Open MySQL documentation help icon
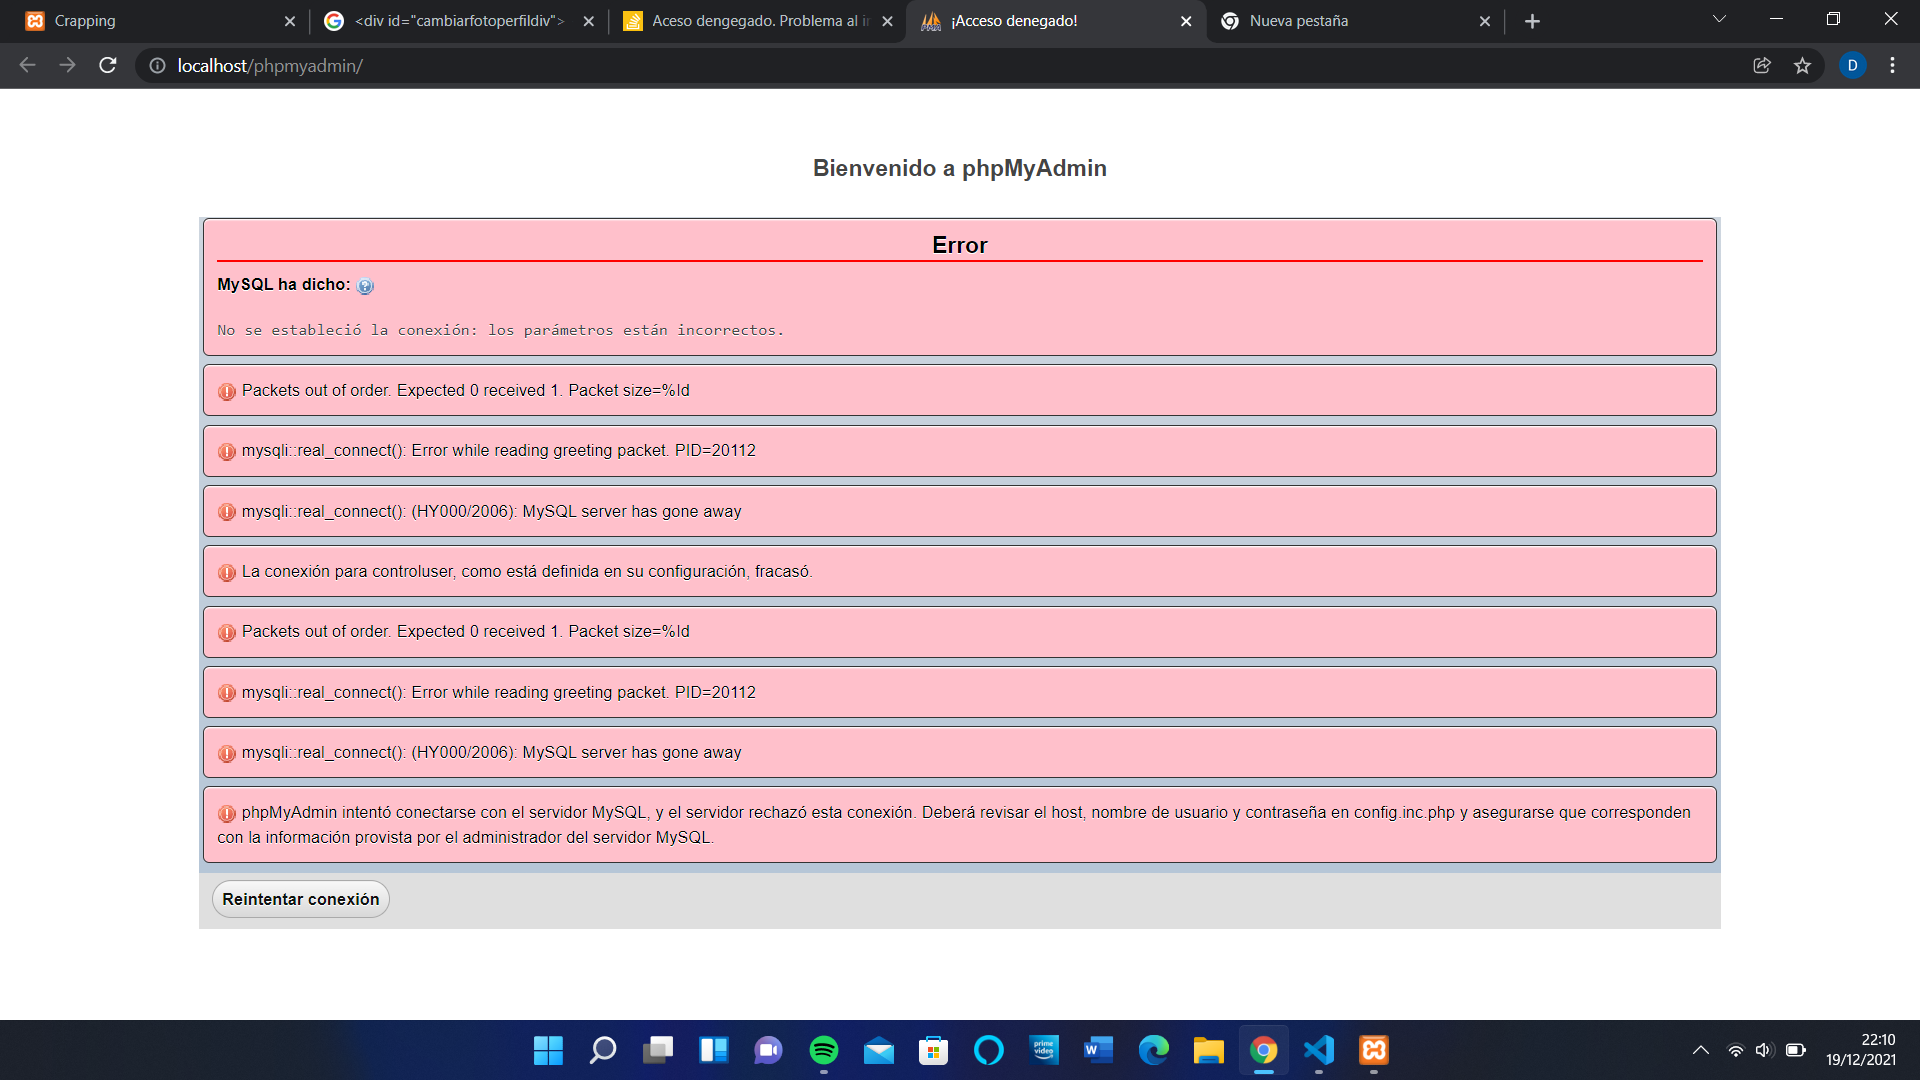Viewport: 1920px width, 1080px height. 365,286
